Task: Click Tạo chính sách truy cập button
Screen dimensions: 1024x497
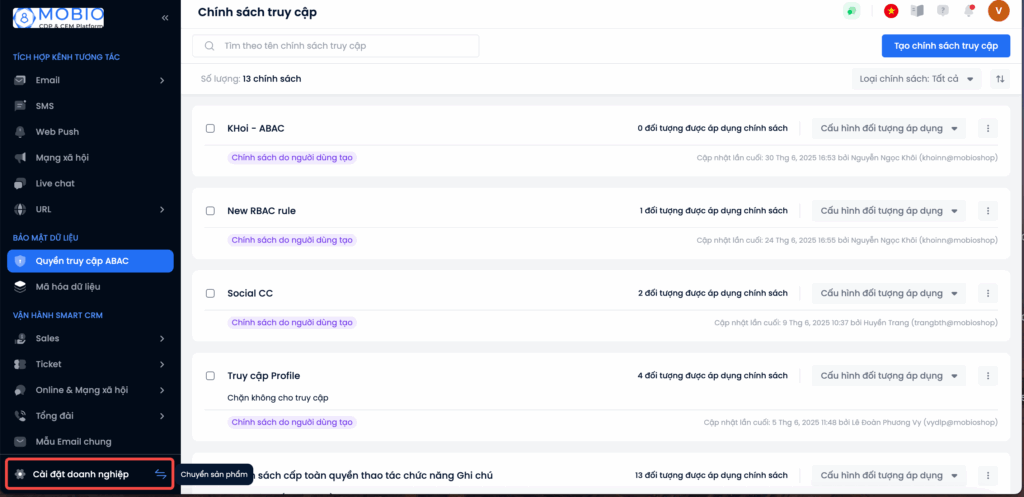Action: coord(946,46)
